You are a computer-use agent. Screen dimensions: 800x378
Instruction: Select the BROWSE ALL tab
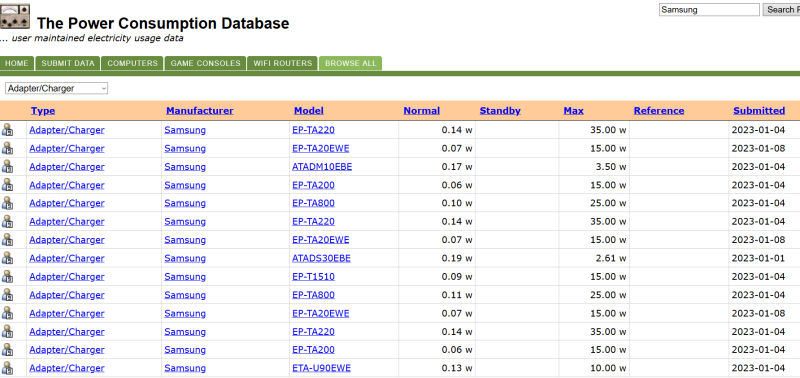[351, 63]
